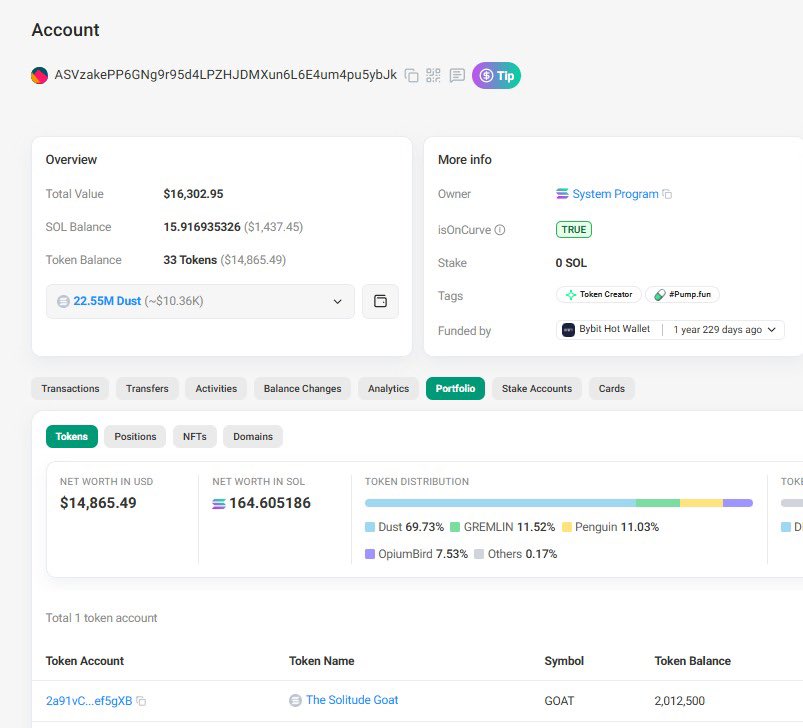Click the 33 Tokens balance text
The image size is (803, 728).
pos(190,260)
